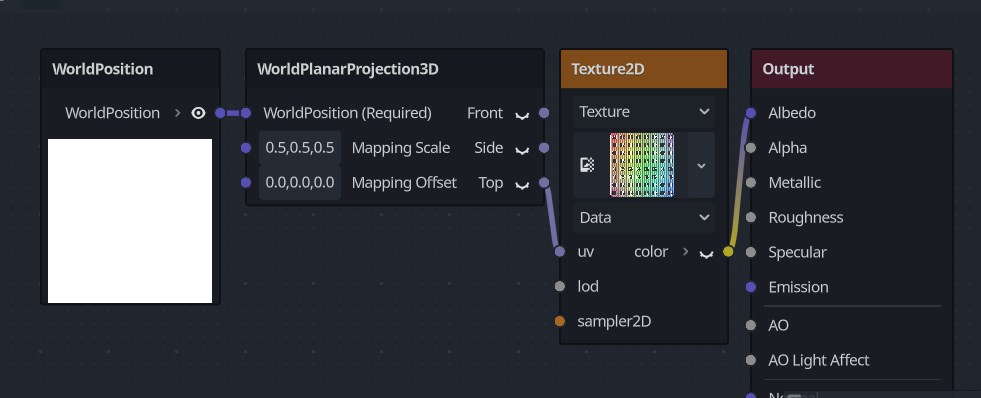Click the Mapping Scale input port
Viewport: 981px width, 398px height.
[x=246, y=148]
